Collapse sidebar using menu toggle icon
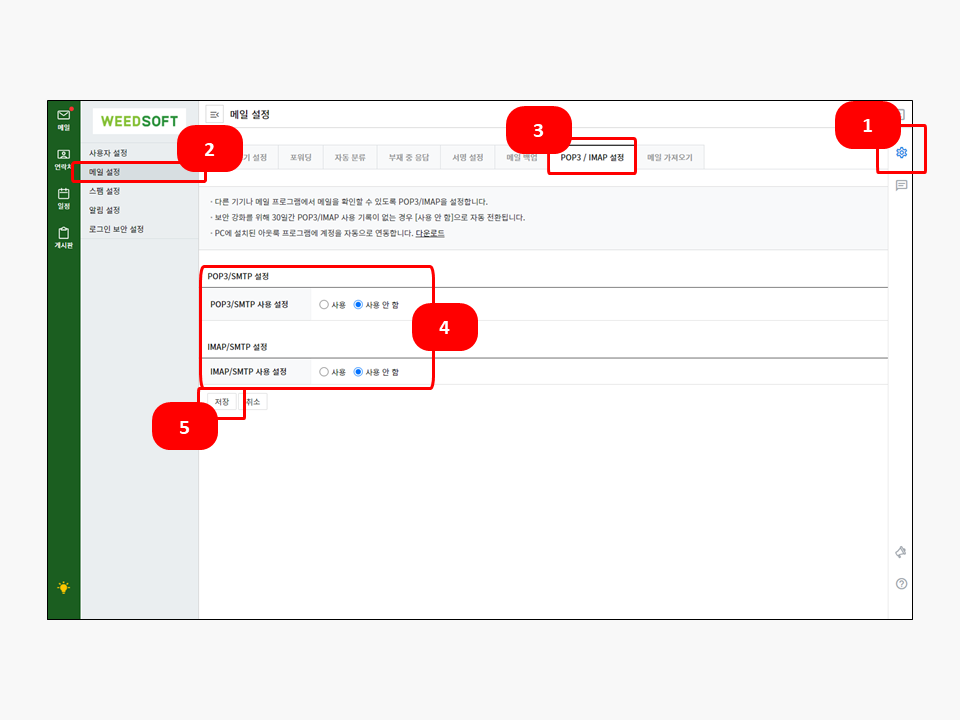 pyautogui.click(x=214, y=115)
